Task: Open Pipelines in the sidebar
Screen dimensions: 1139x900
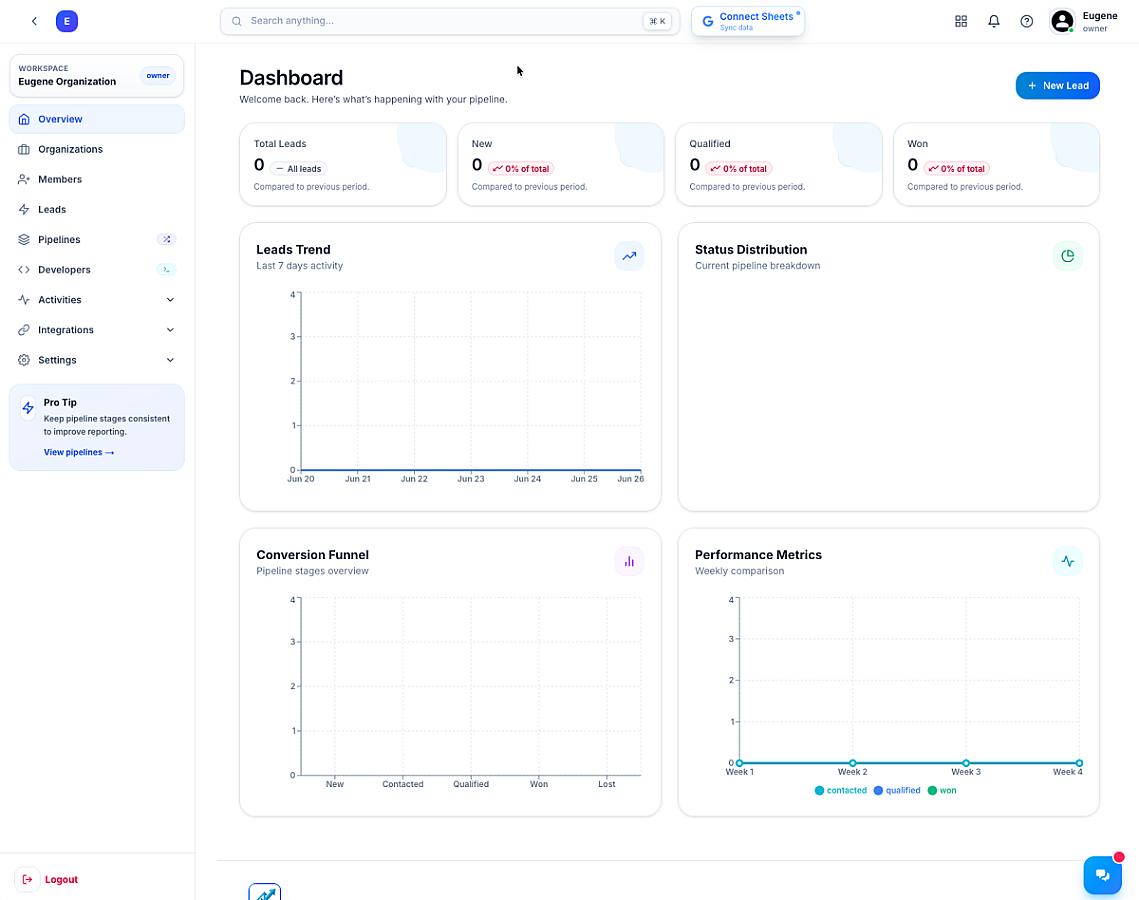Action: [x=97, y=239]
